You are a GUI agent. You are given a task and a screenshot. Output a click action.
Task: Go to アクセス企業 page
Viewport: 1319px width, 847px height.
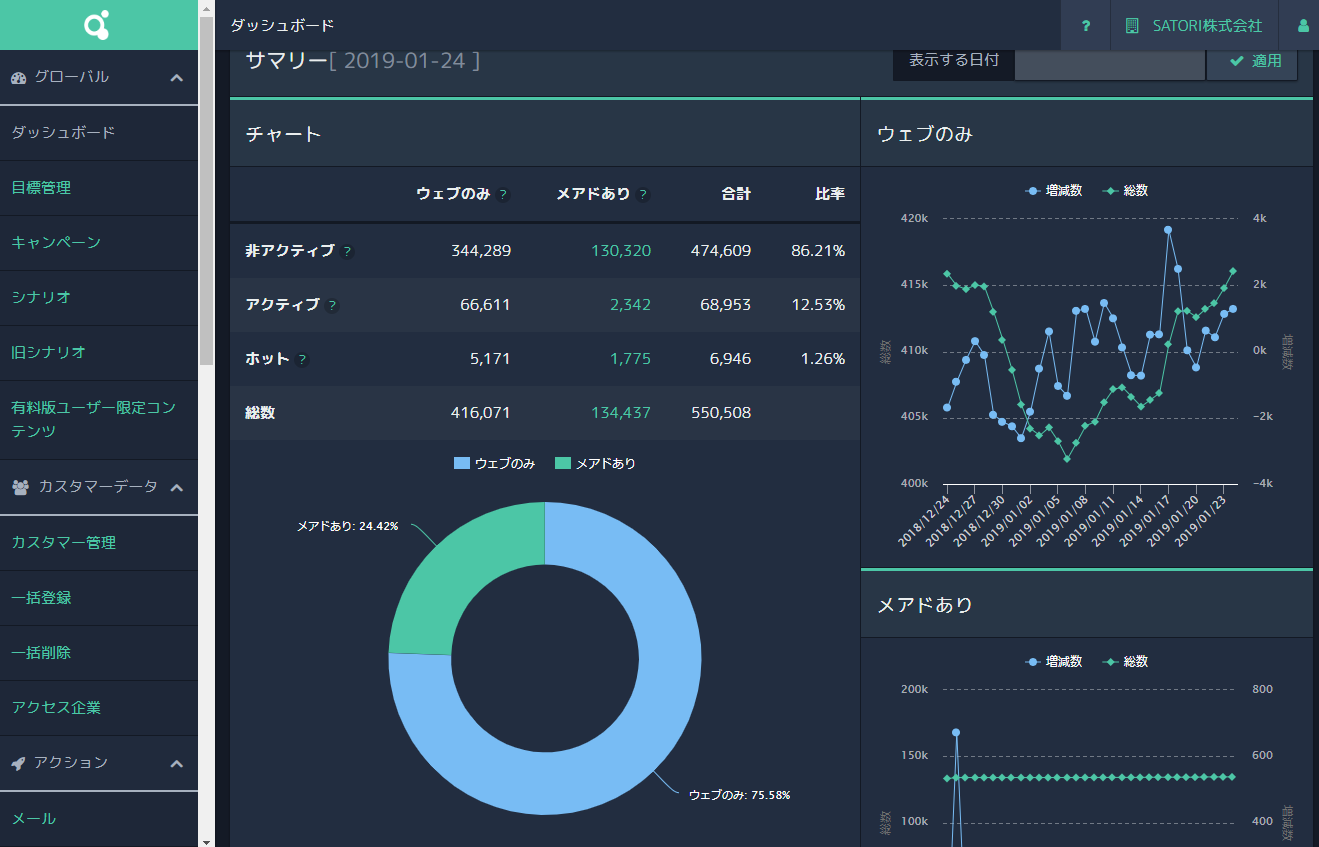coord(99,707)
